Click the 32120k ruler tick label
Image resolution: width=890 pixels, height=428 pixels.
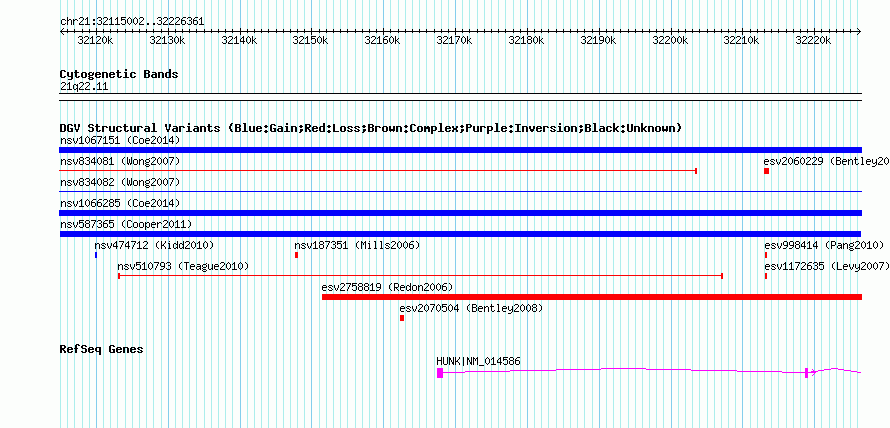95,41
